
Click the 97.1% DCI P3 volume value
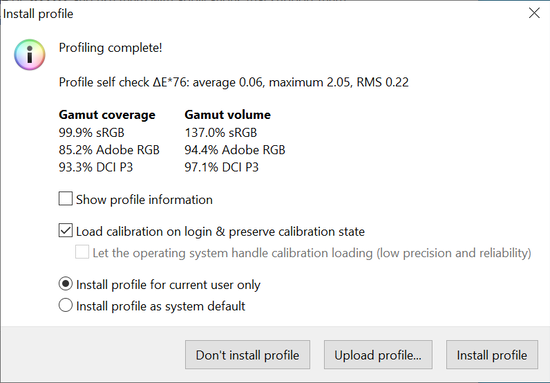(x=222, y=167)
